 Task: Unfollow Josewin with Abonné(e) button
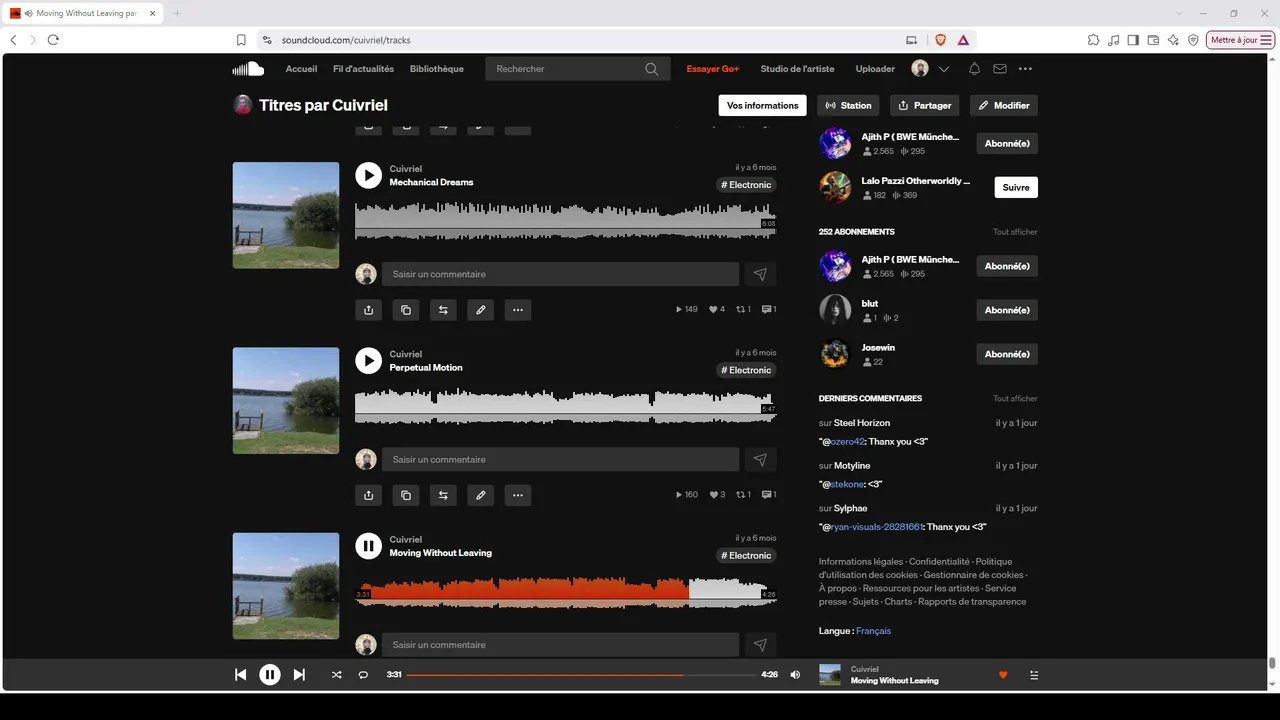(1007, 354)
